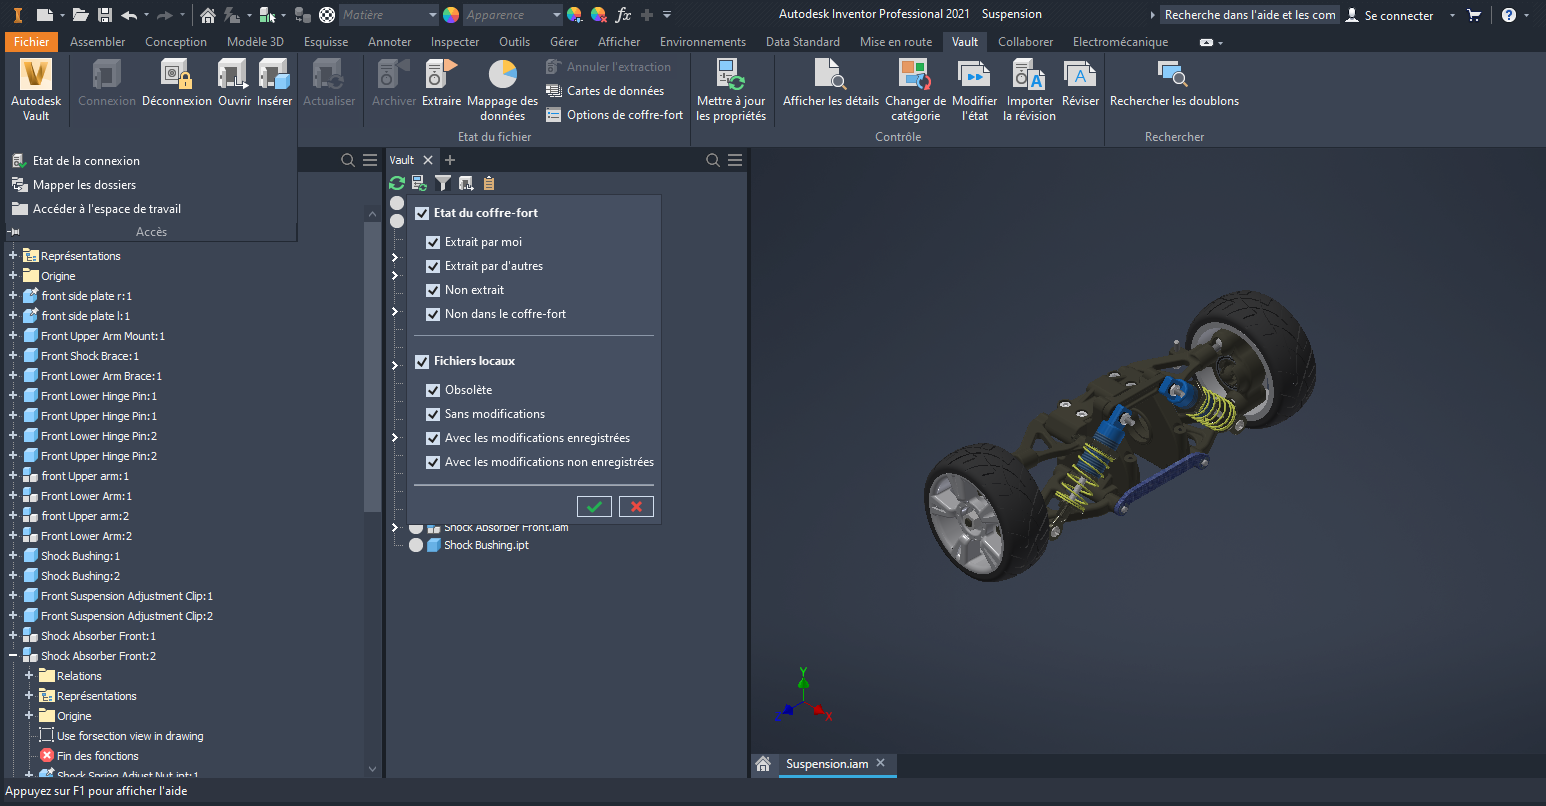Click the New file icon in quick access toolbar

click(44, 15)
